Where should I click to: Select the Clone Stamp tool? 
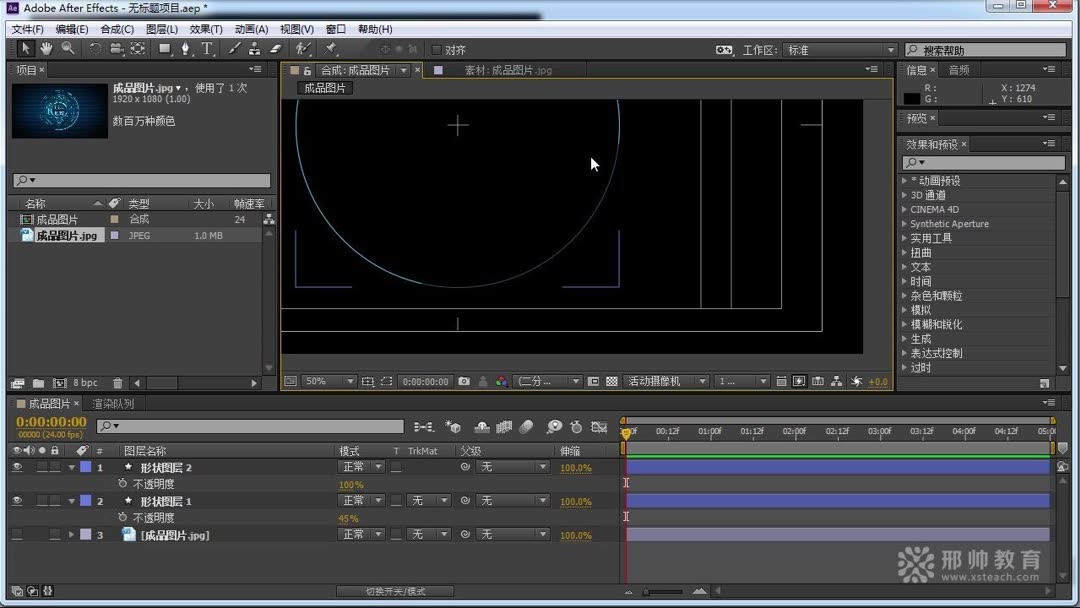(x=255, y=49)
